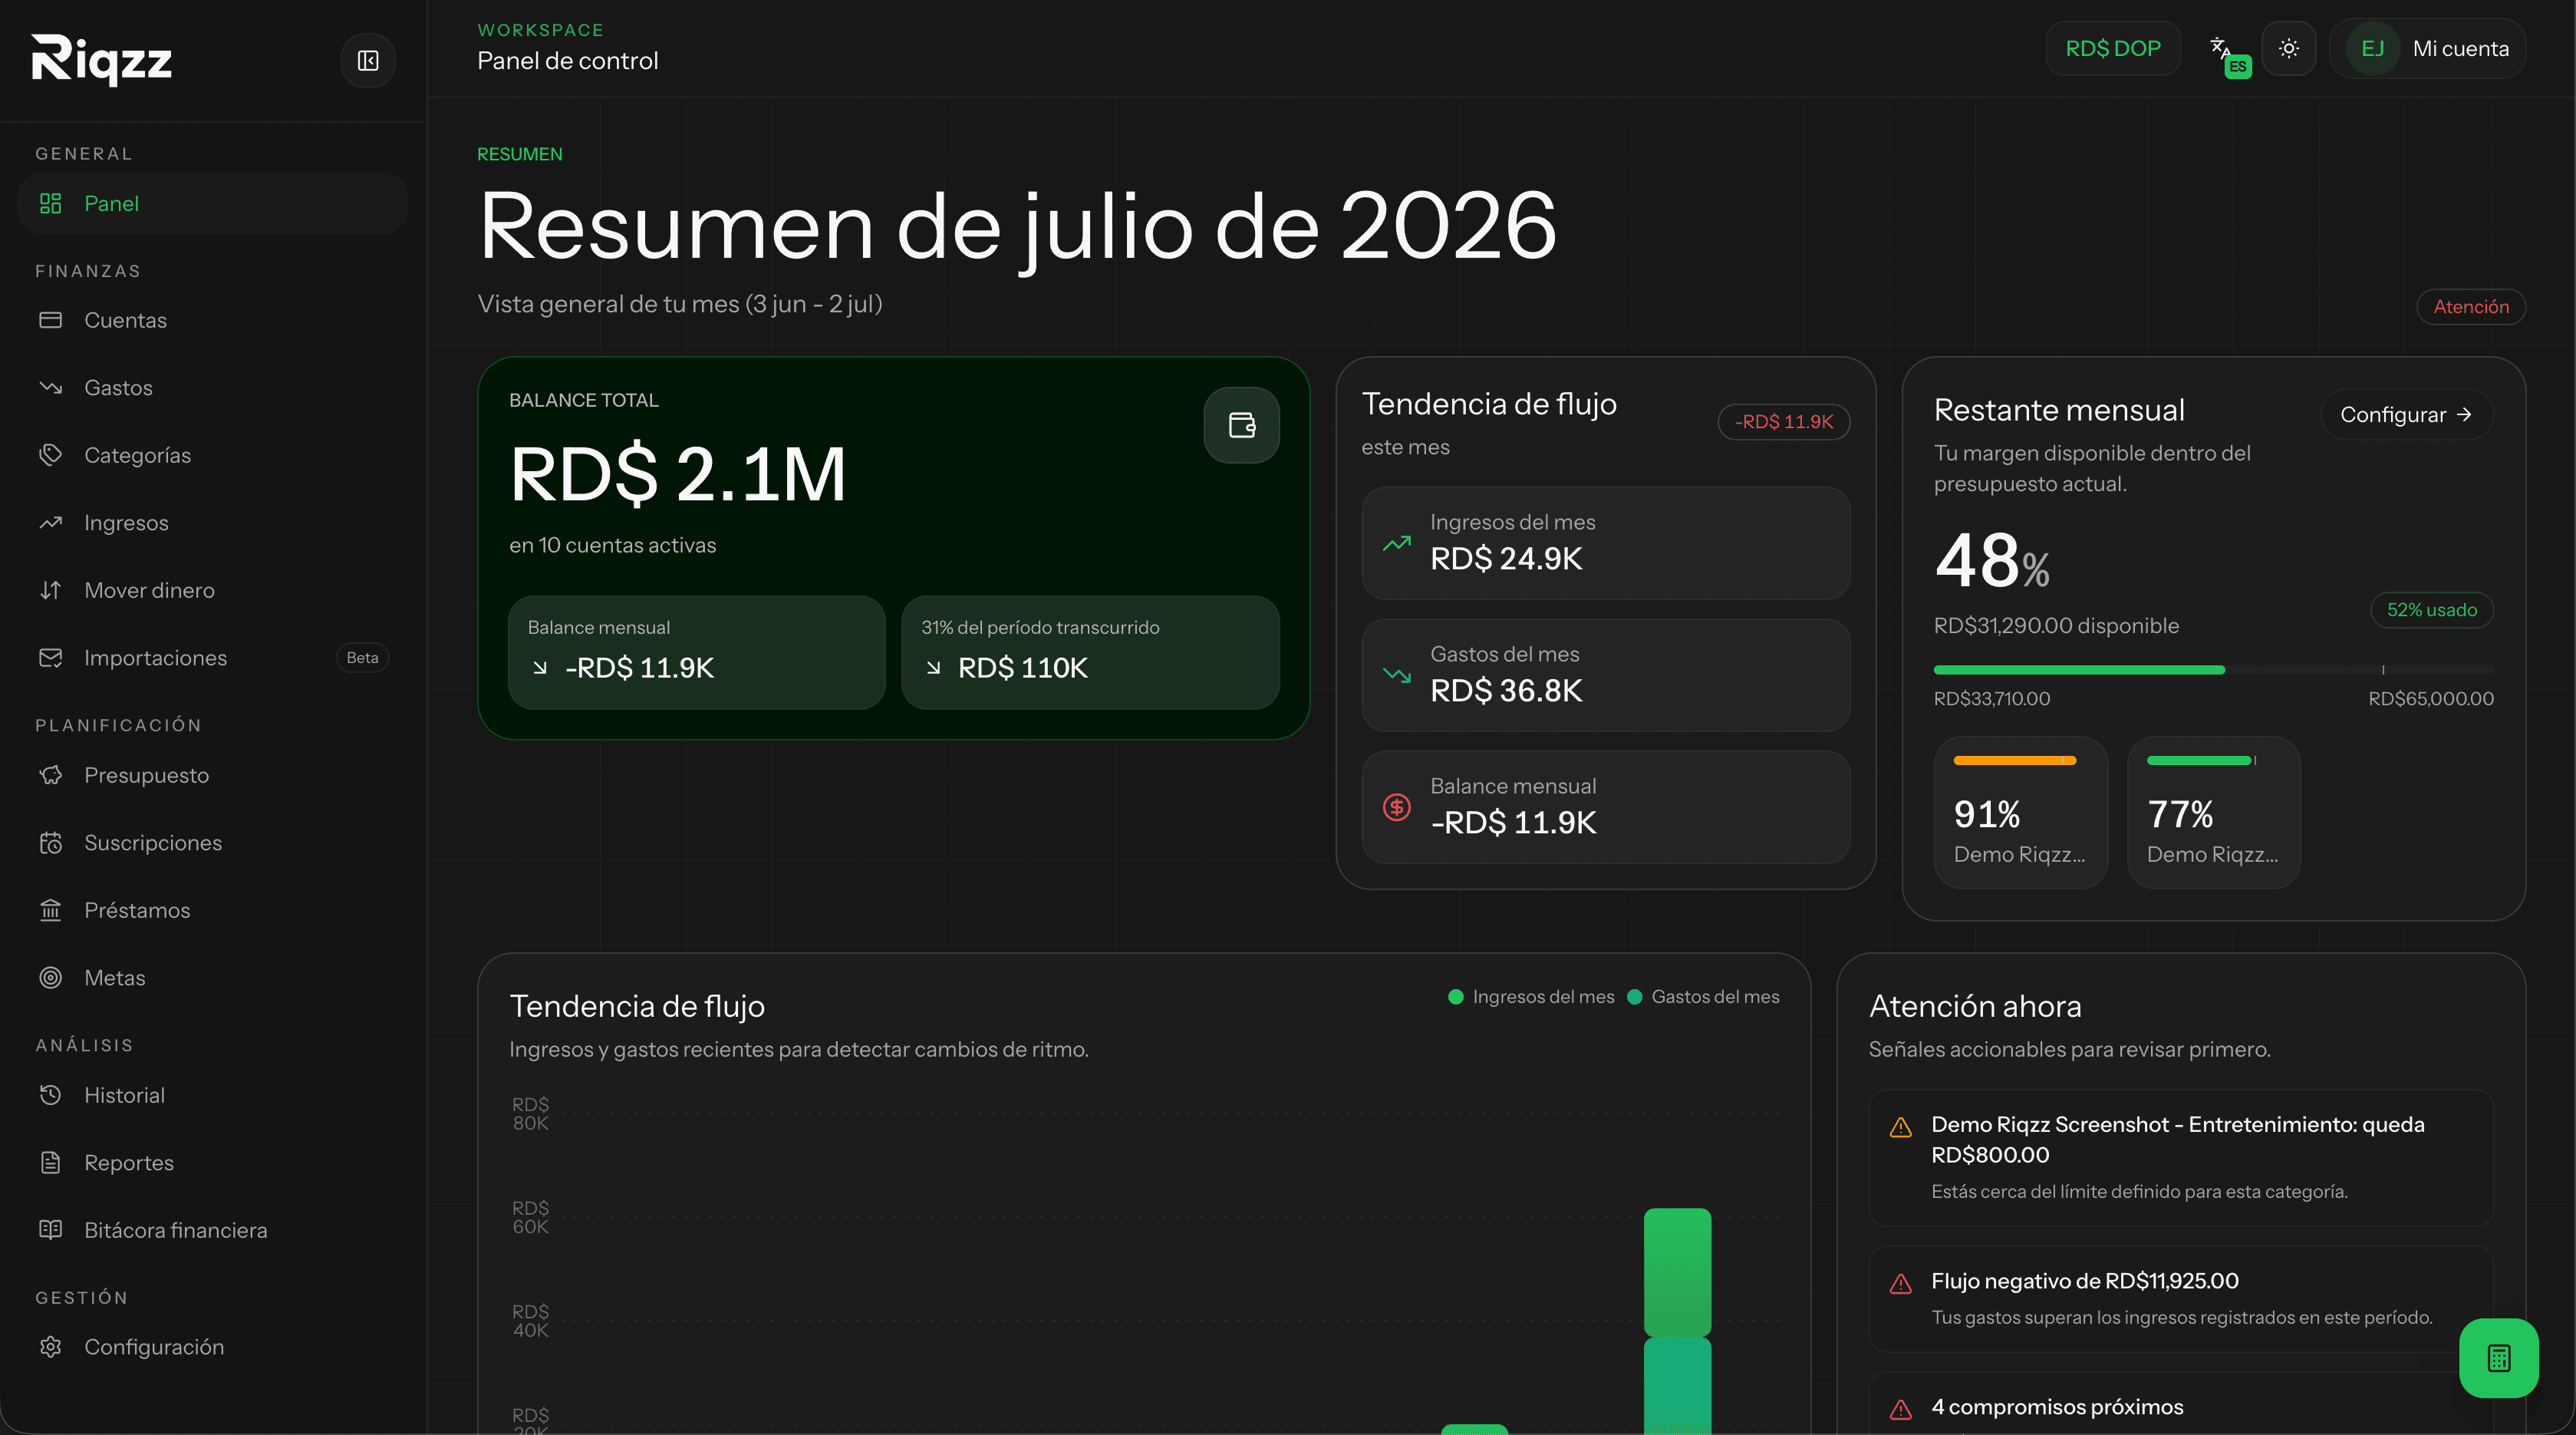Viewport: 2576px width, 1435px height.
Task: Click the monthly budget progress bar
Action: tap(2213, 669)
